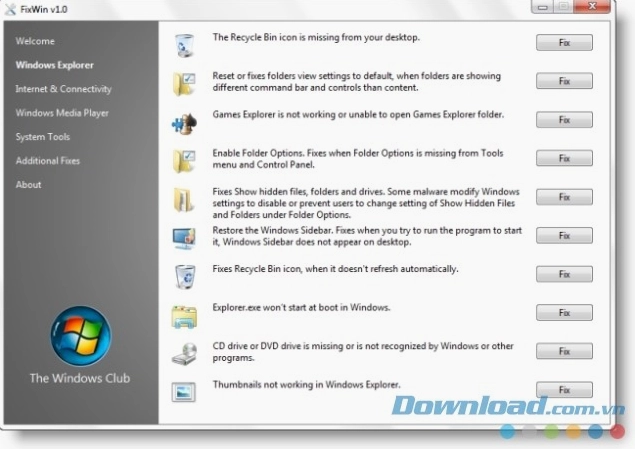This screenshot has width=635, height=449.
Task: Click the CD/DVD drive icon
Action: [x=185, y=354]
